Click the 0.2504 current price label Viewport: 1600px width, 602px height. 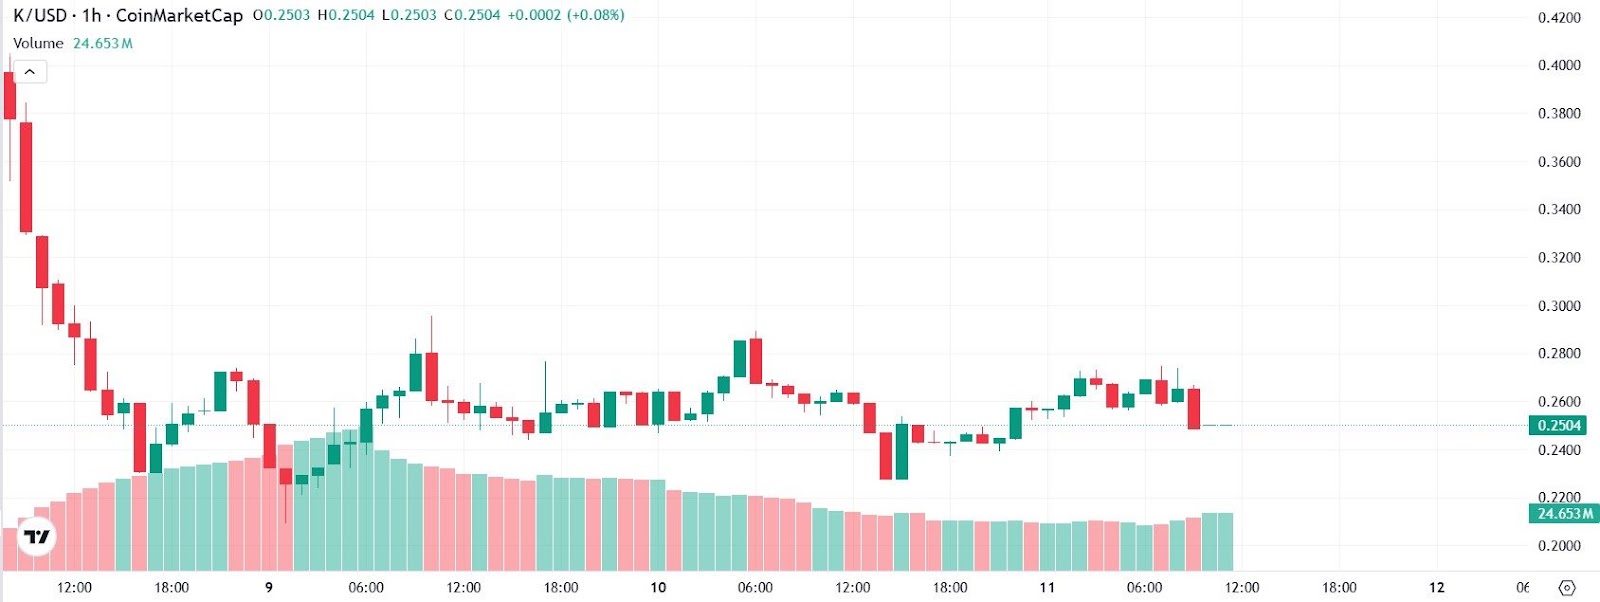(x=1558, y=425)
